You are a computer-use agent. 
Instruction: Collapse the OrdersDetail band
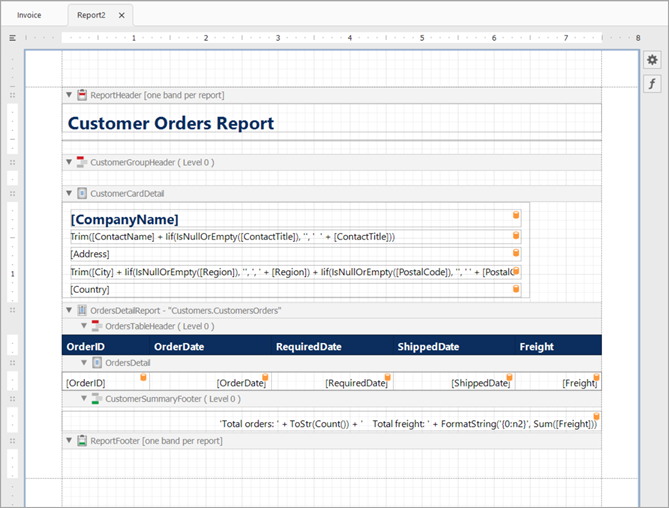pos(84,363)
